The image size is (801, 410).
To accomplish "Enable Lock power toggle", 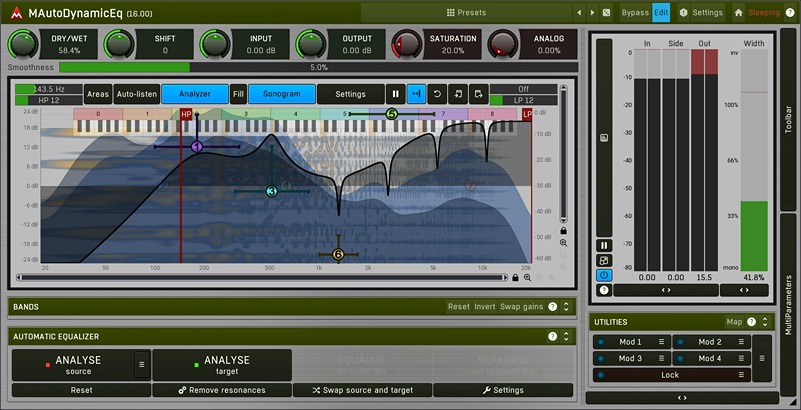I will tap(601, 375).
